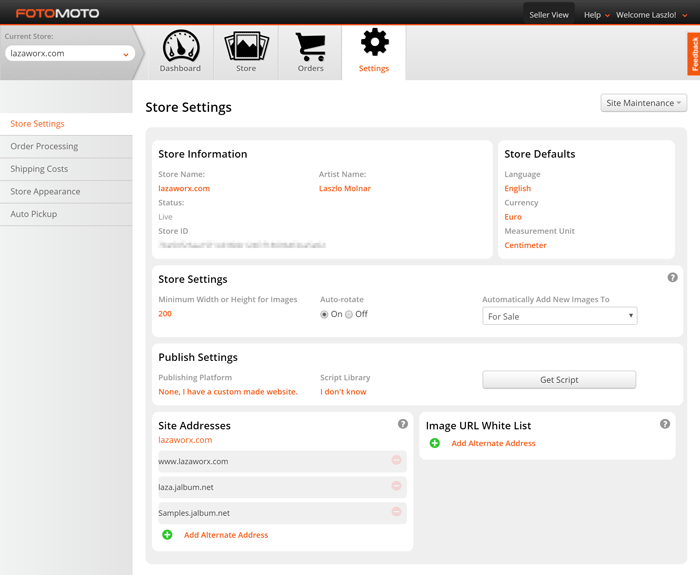Open the Help menu

596,15
